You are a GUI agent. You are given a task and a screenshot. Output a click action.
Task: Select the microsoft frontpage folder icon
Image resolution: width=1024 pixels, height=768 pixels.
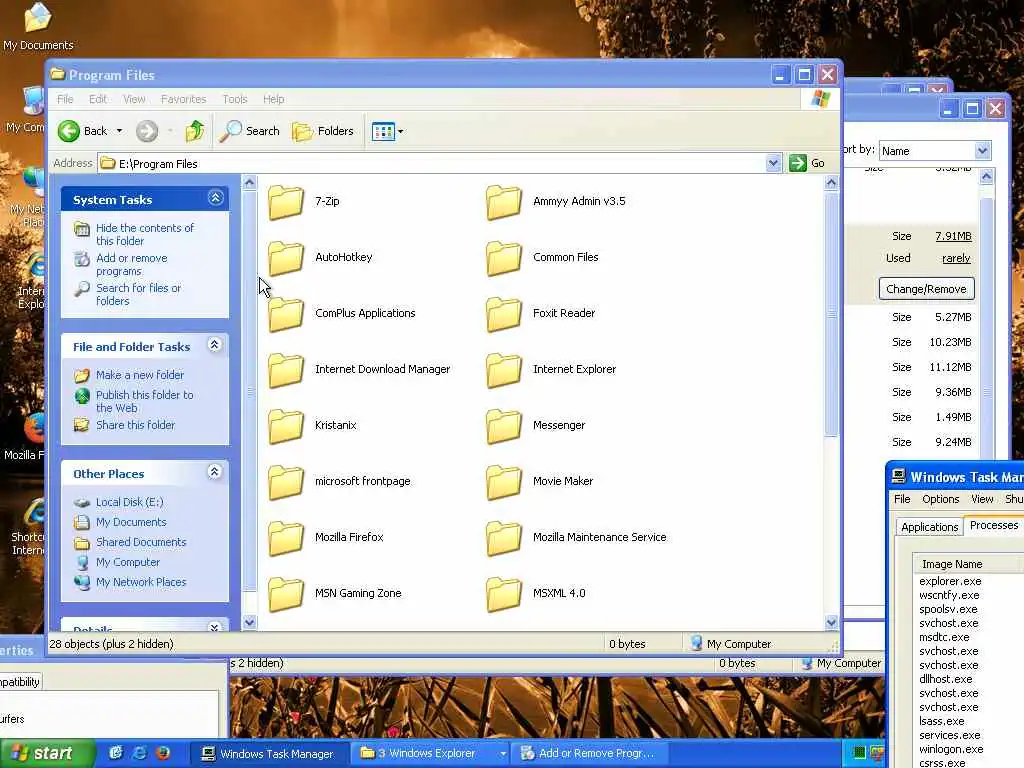pos(286,481)
